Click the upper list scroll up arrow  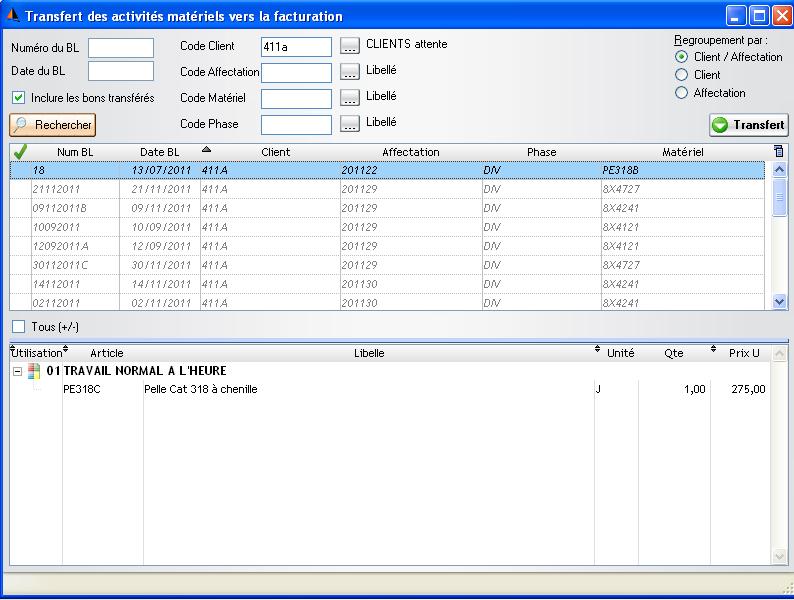779,170
